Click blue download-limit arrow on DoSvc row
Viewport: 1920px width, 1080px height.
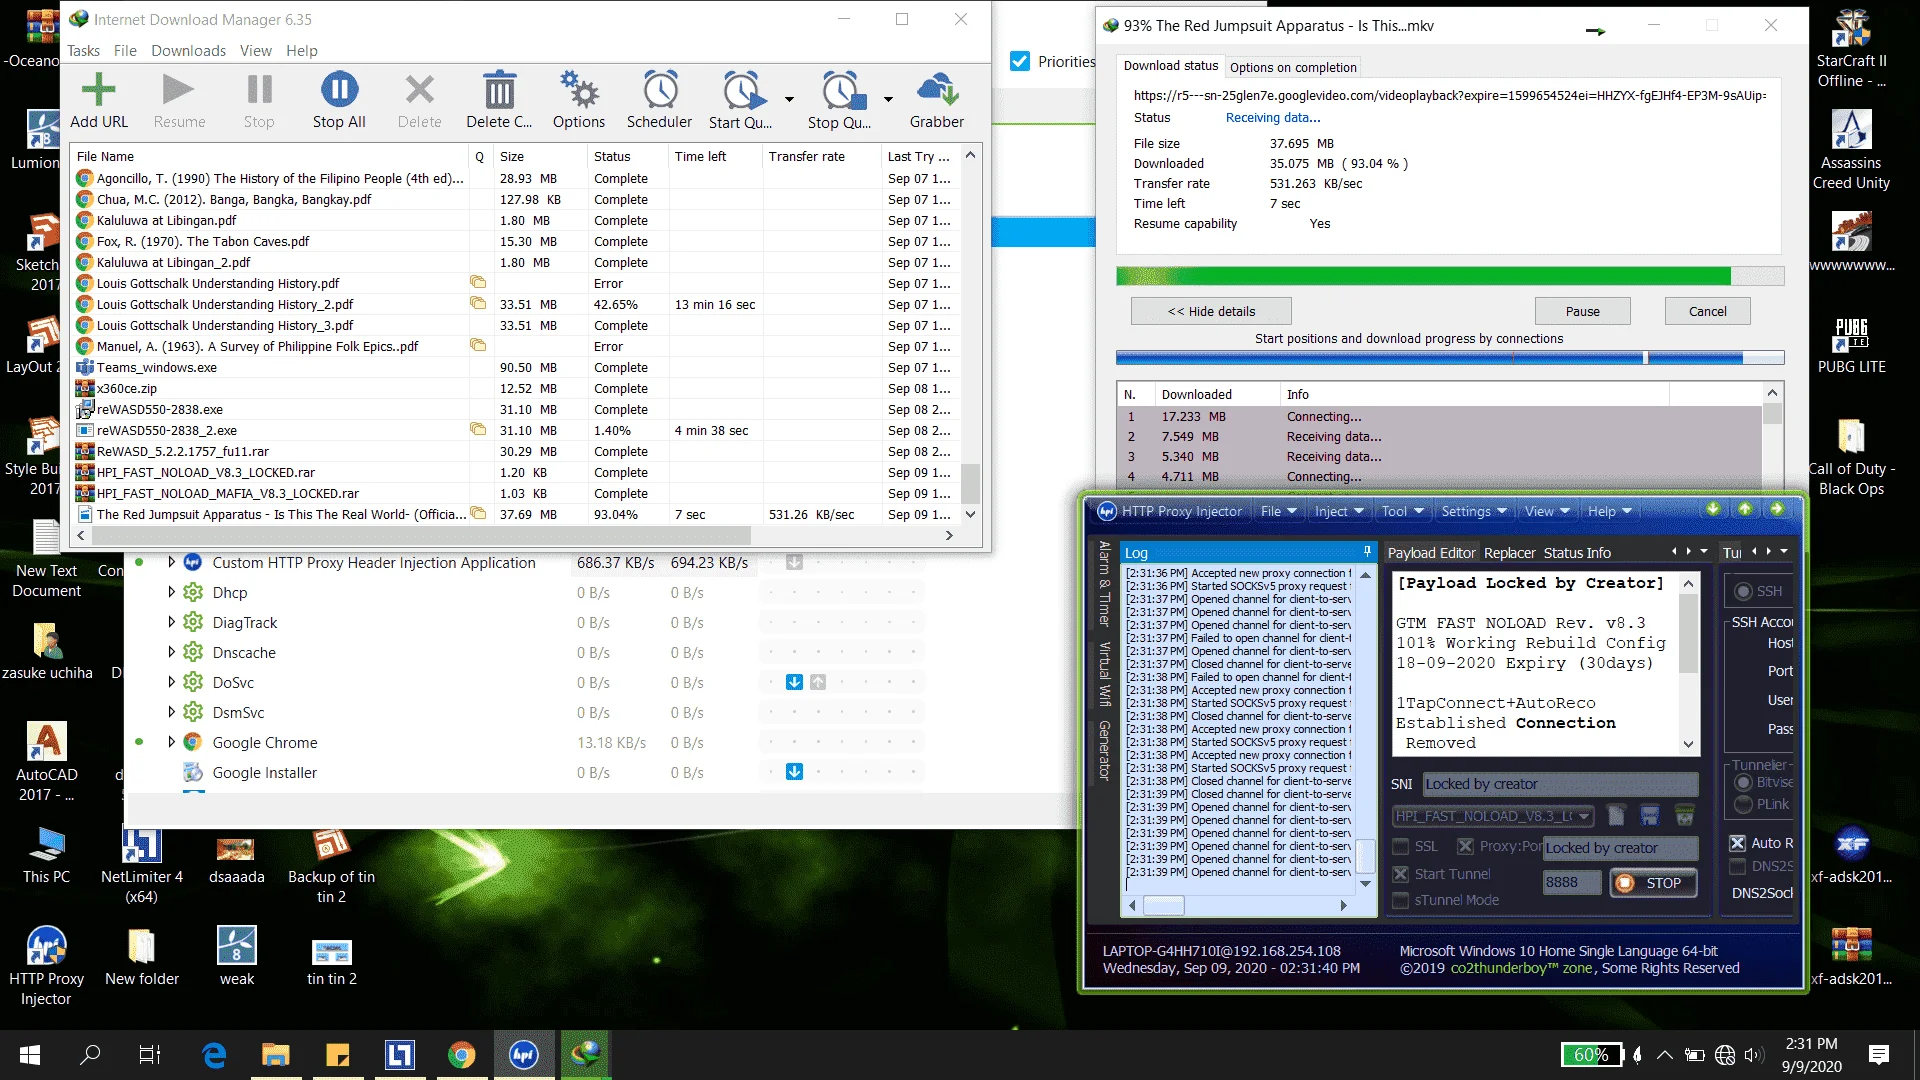pos(794,682)
